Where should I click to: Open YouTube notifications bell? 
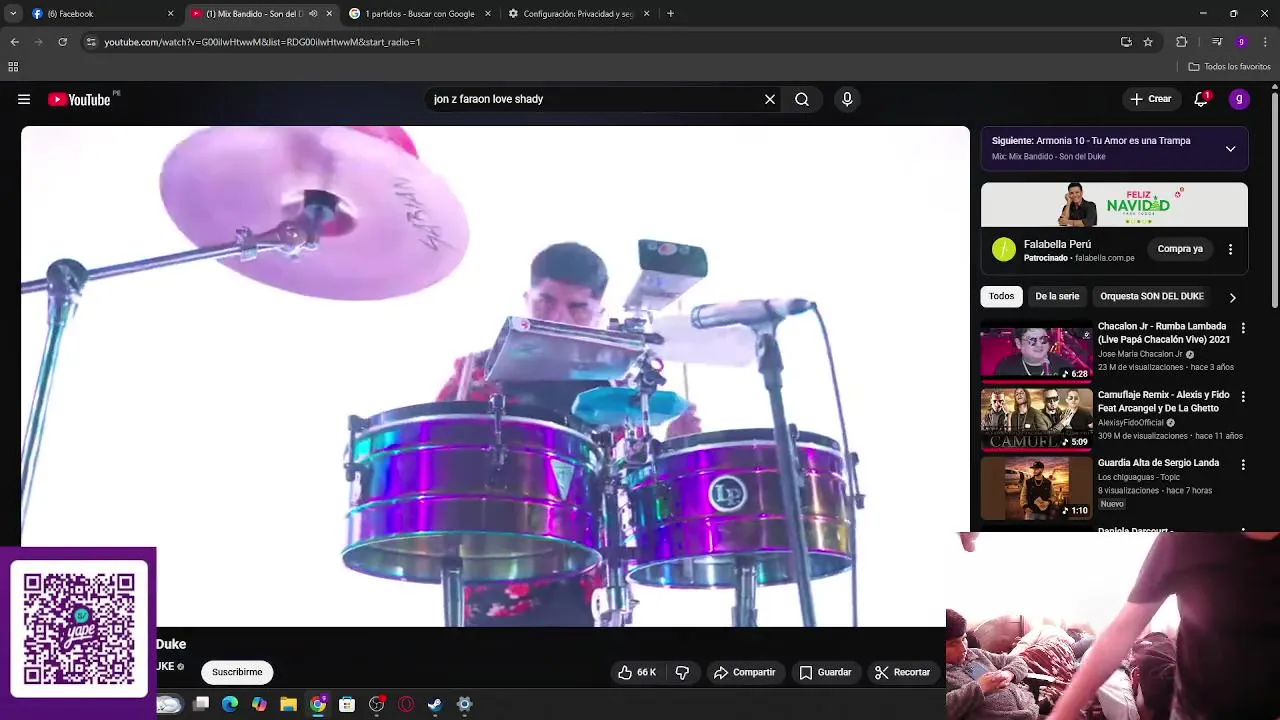(x=1201, y=99)
